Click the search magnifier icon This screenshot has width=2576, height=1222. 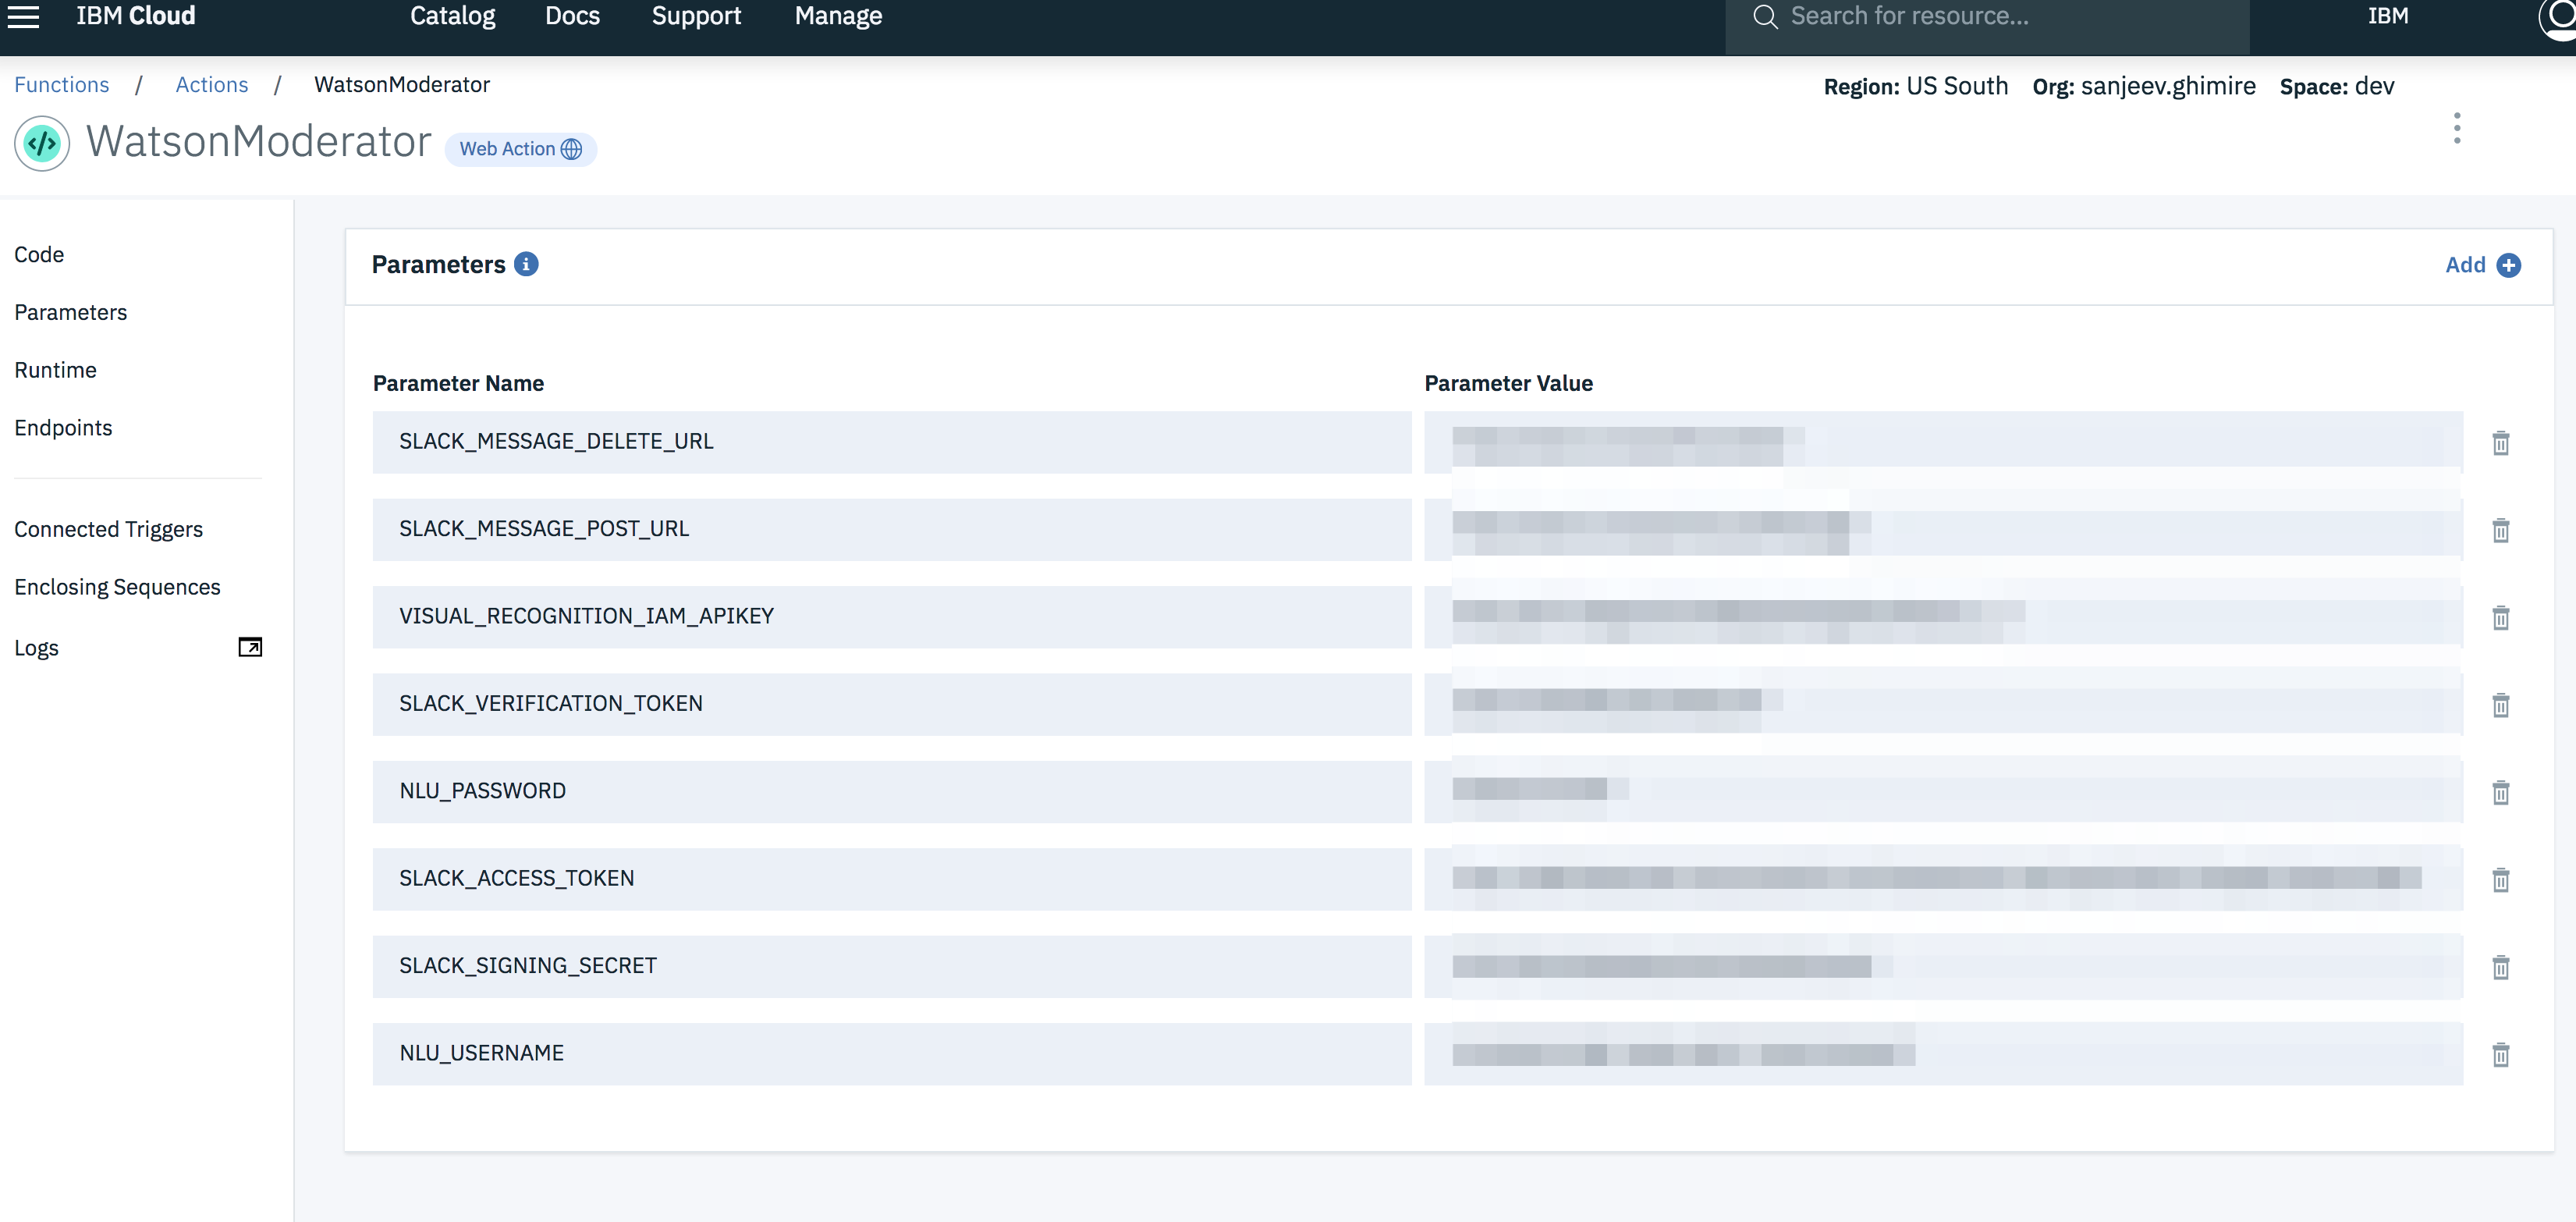pos(1765,17)
